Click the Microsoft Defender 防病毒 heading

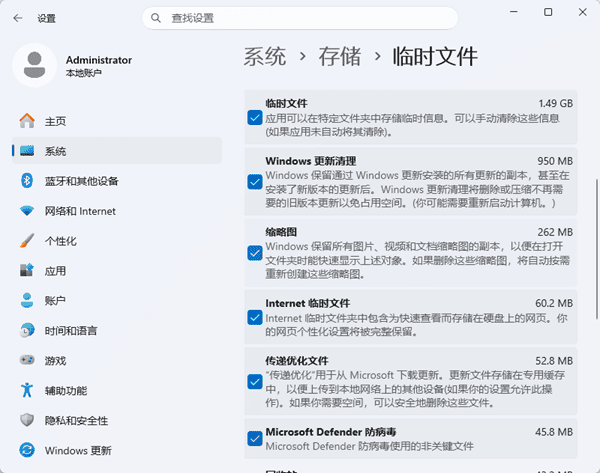point(331,432)
